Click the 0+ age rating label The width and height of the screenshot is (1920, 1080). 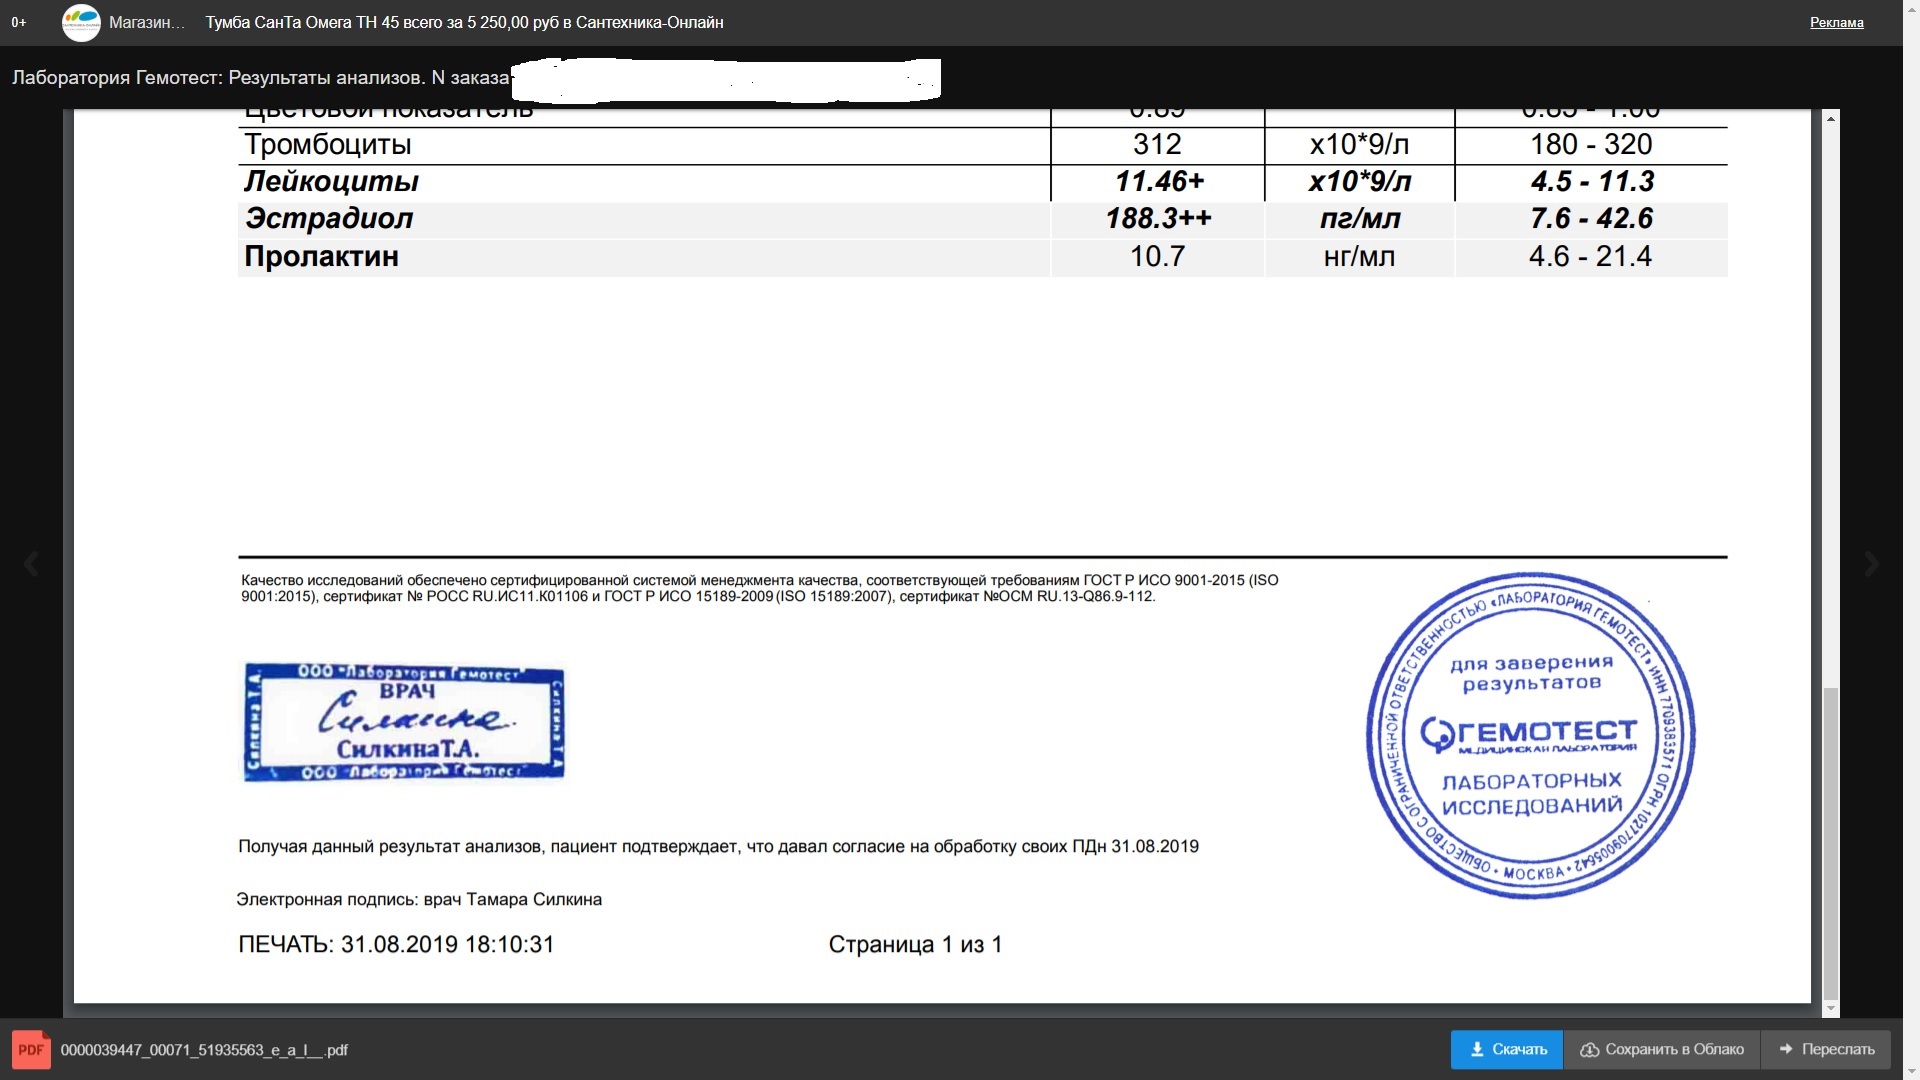[19, 22]
